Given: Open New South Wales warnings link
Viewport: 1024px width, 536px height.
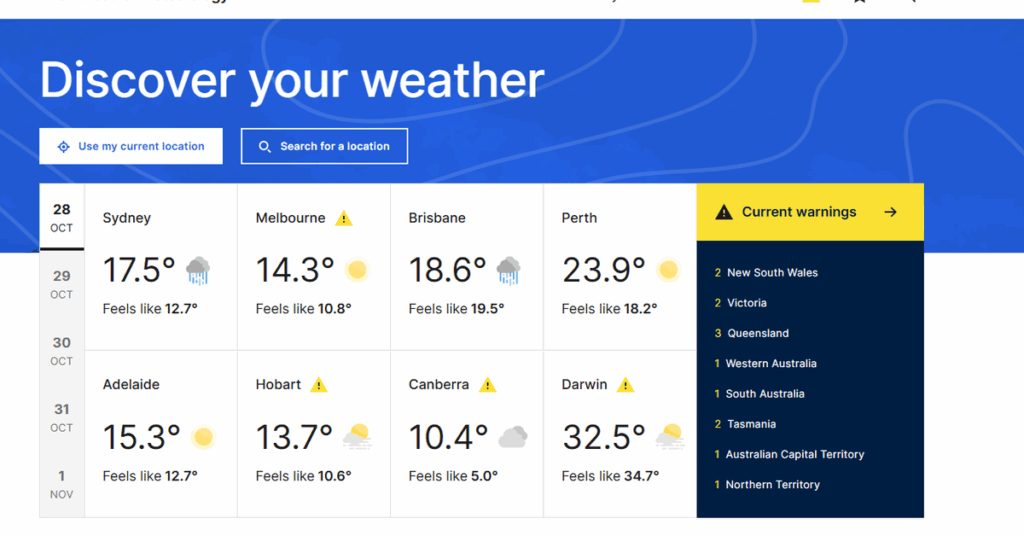Looking at the screenshot, I should 772,273.
